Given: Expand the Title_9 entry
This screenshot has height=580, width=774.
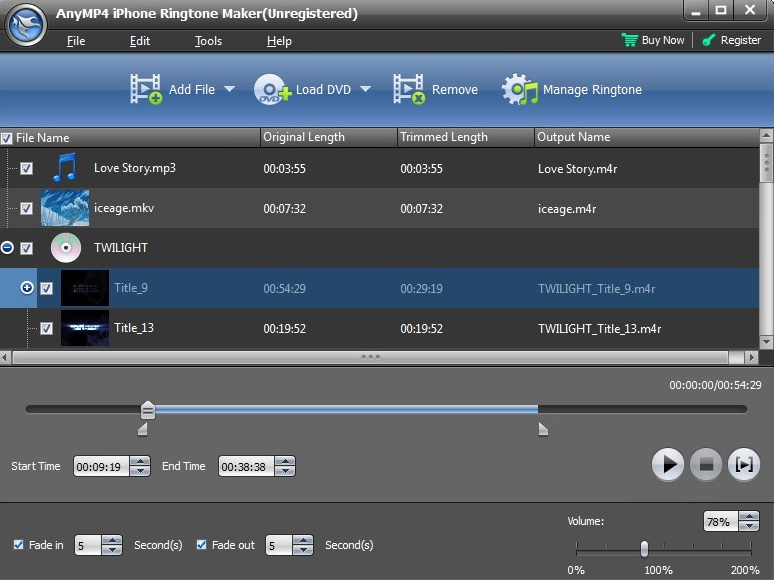Looking at the screenshot, I should coord(27,287).
